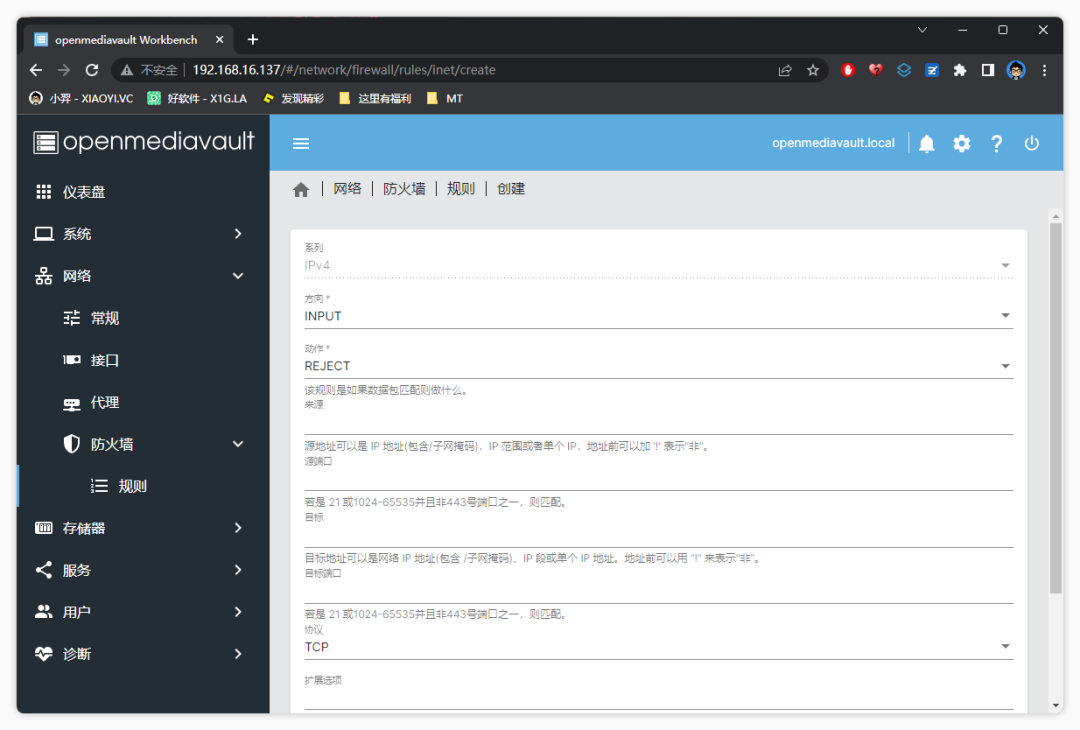Open 接口 in the network submenu

105,360
